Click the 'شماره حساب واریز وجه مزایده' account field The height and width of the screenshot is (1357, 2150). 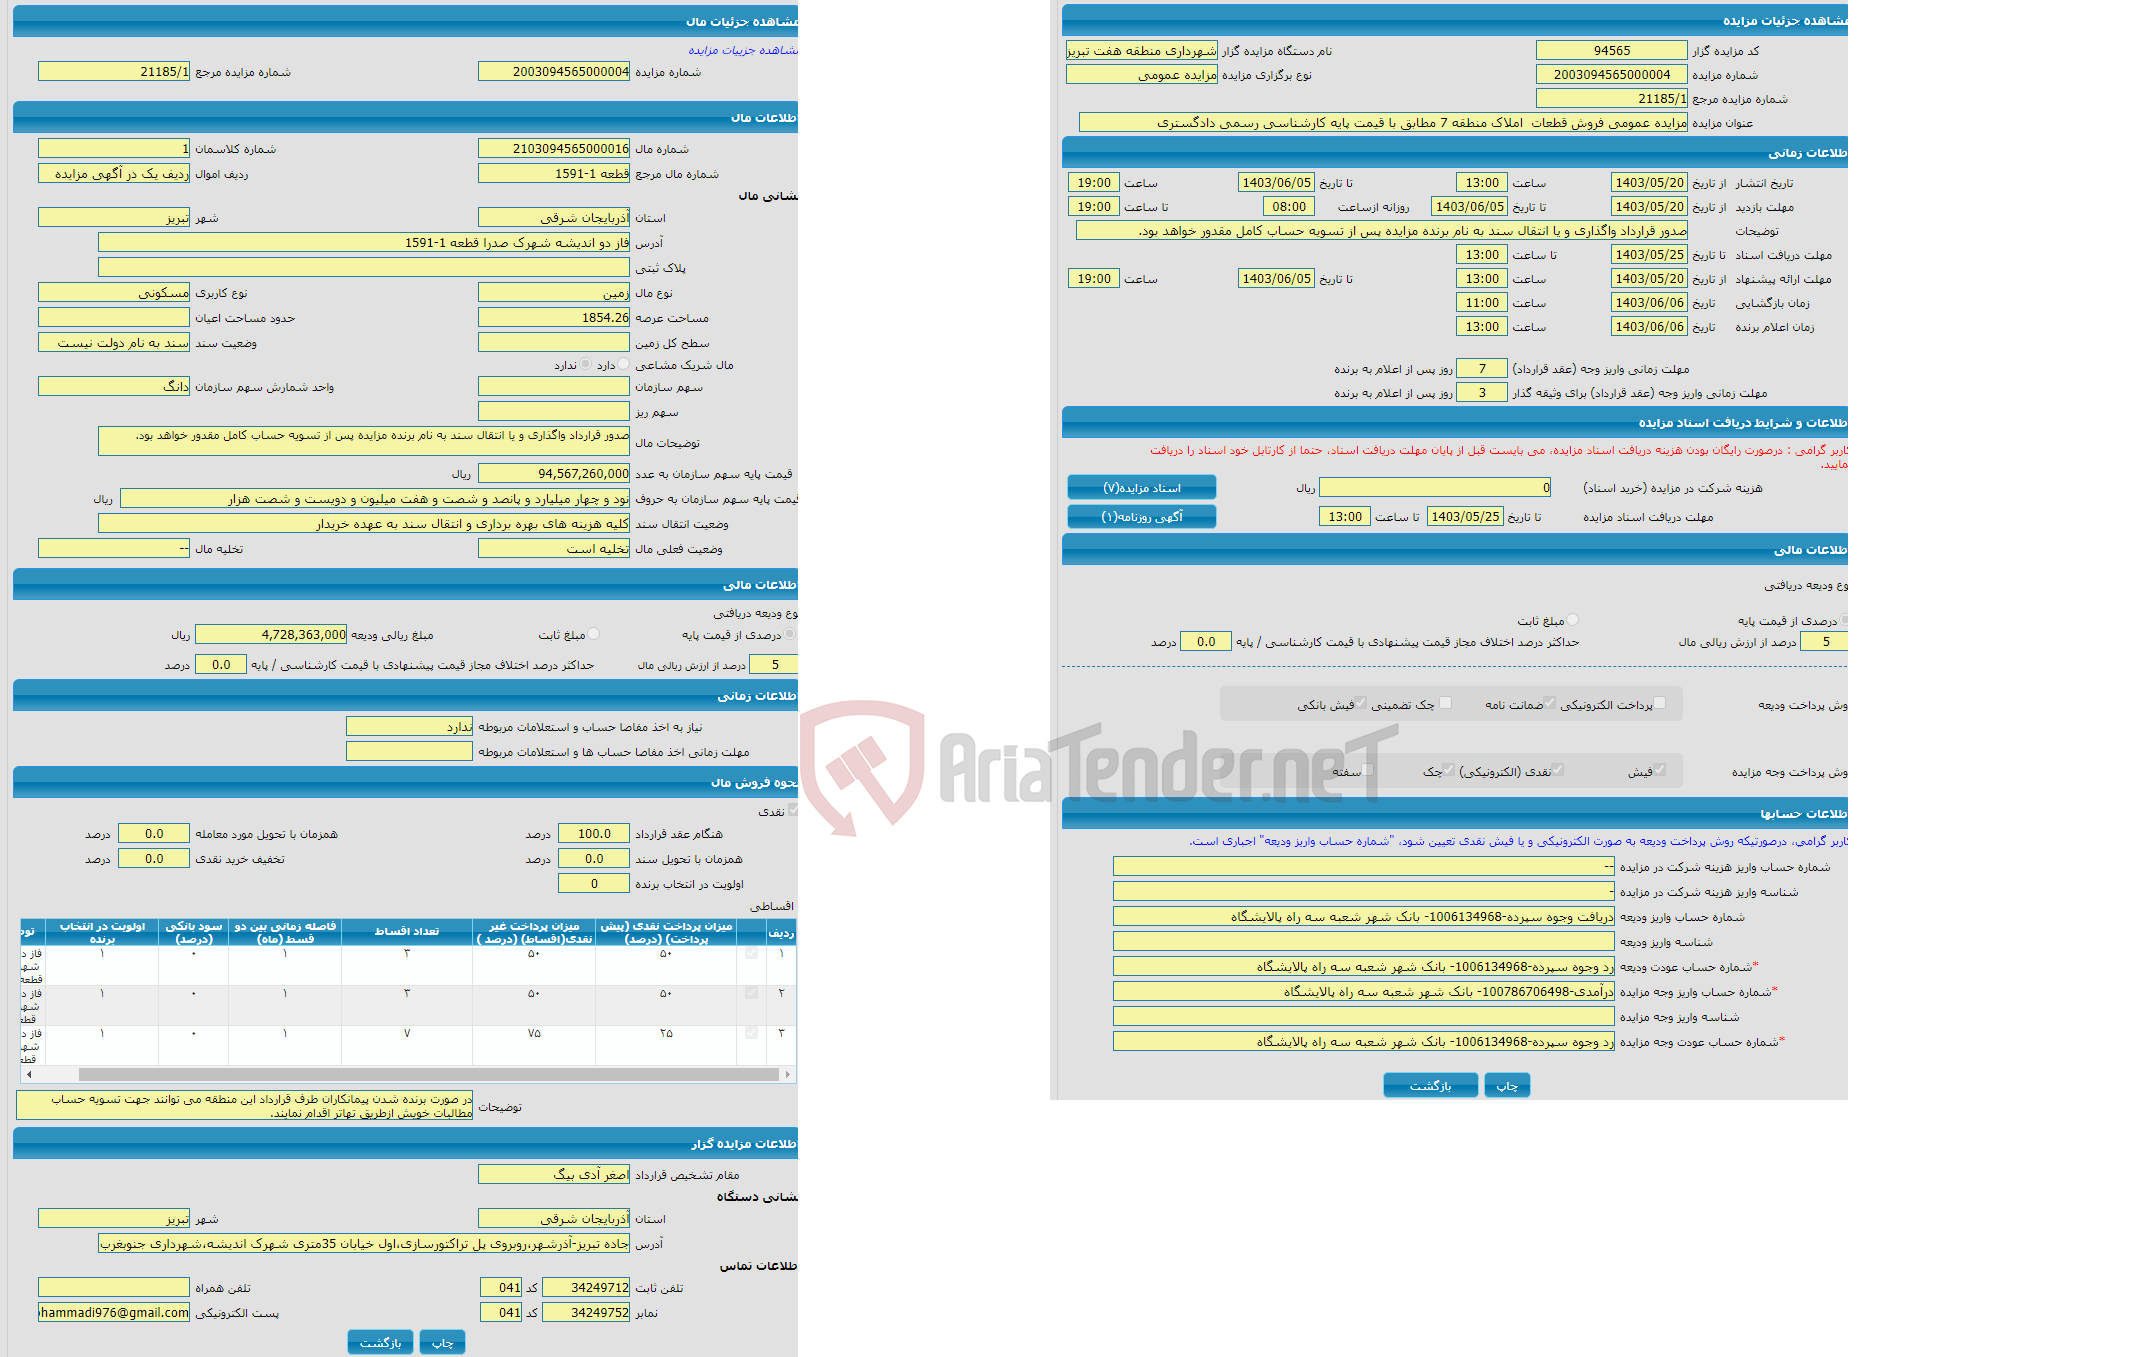(x=1364, y=992)
